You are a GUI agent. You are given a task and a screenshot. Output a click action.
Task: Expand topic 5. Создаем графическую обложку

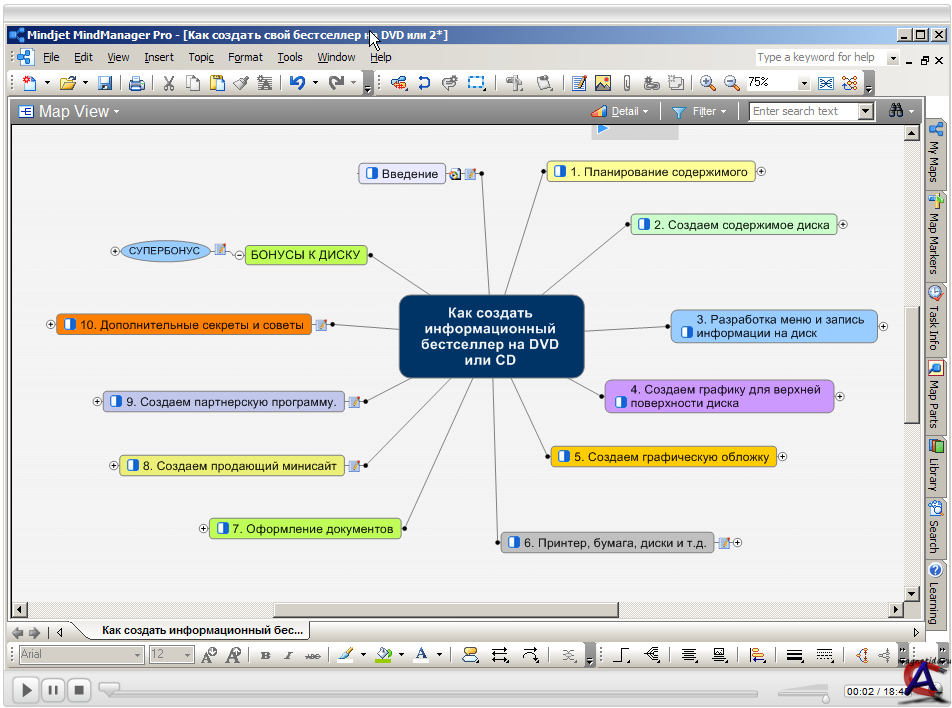pyautogui.click(x=783, y=457)
